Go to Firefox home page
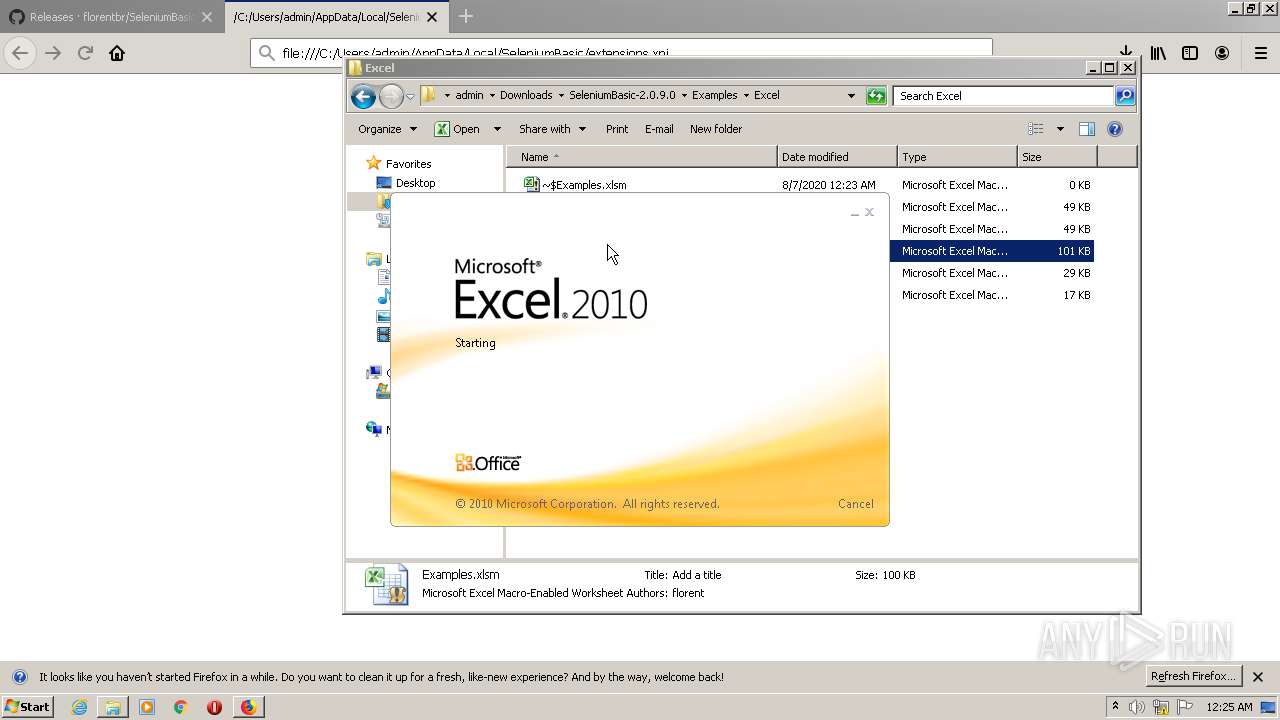 [x=117, y=54]
